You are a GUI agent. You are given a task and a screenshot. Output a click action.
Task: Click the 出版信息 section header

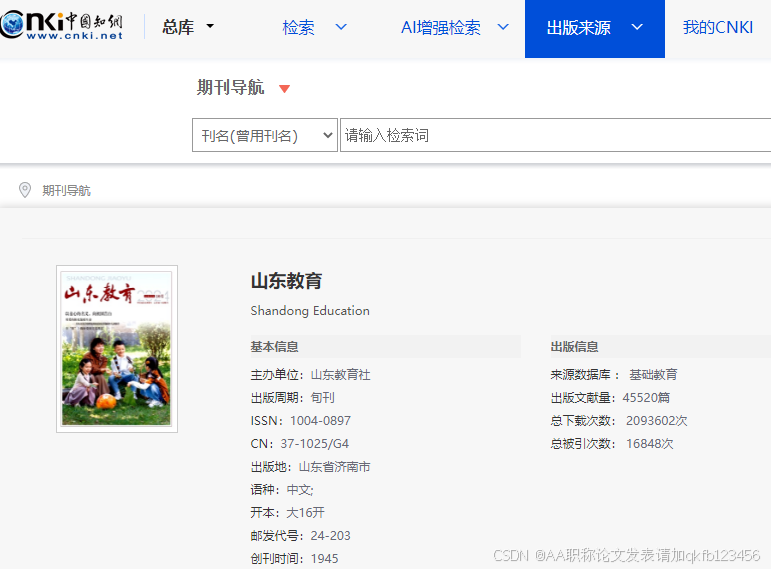click(x=574, y=347)
